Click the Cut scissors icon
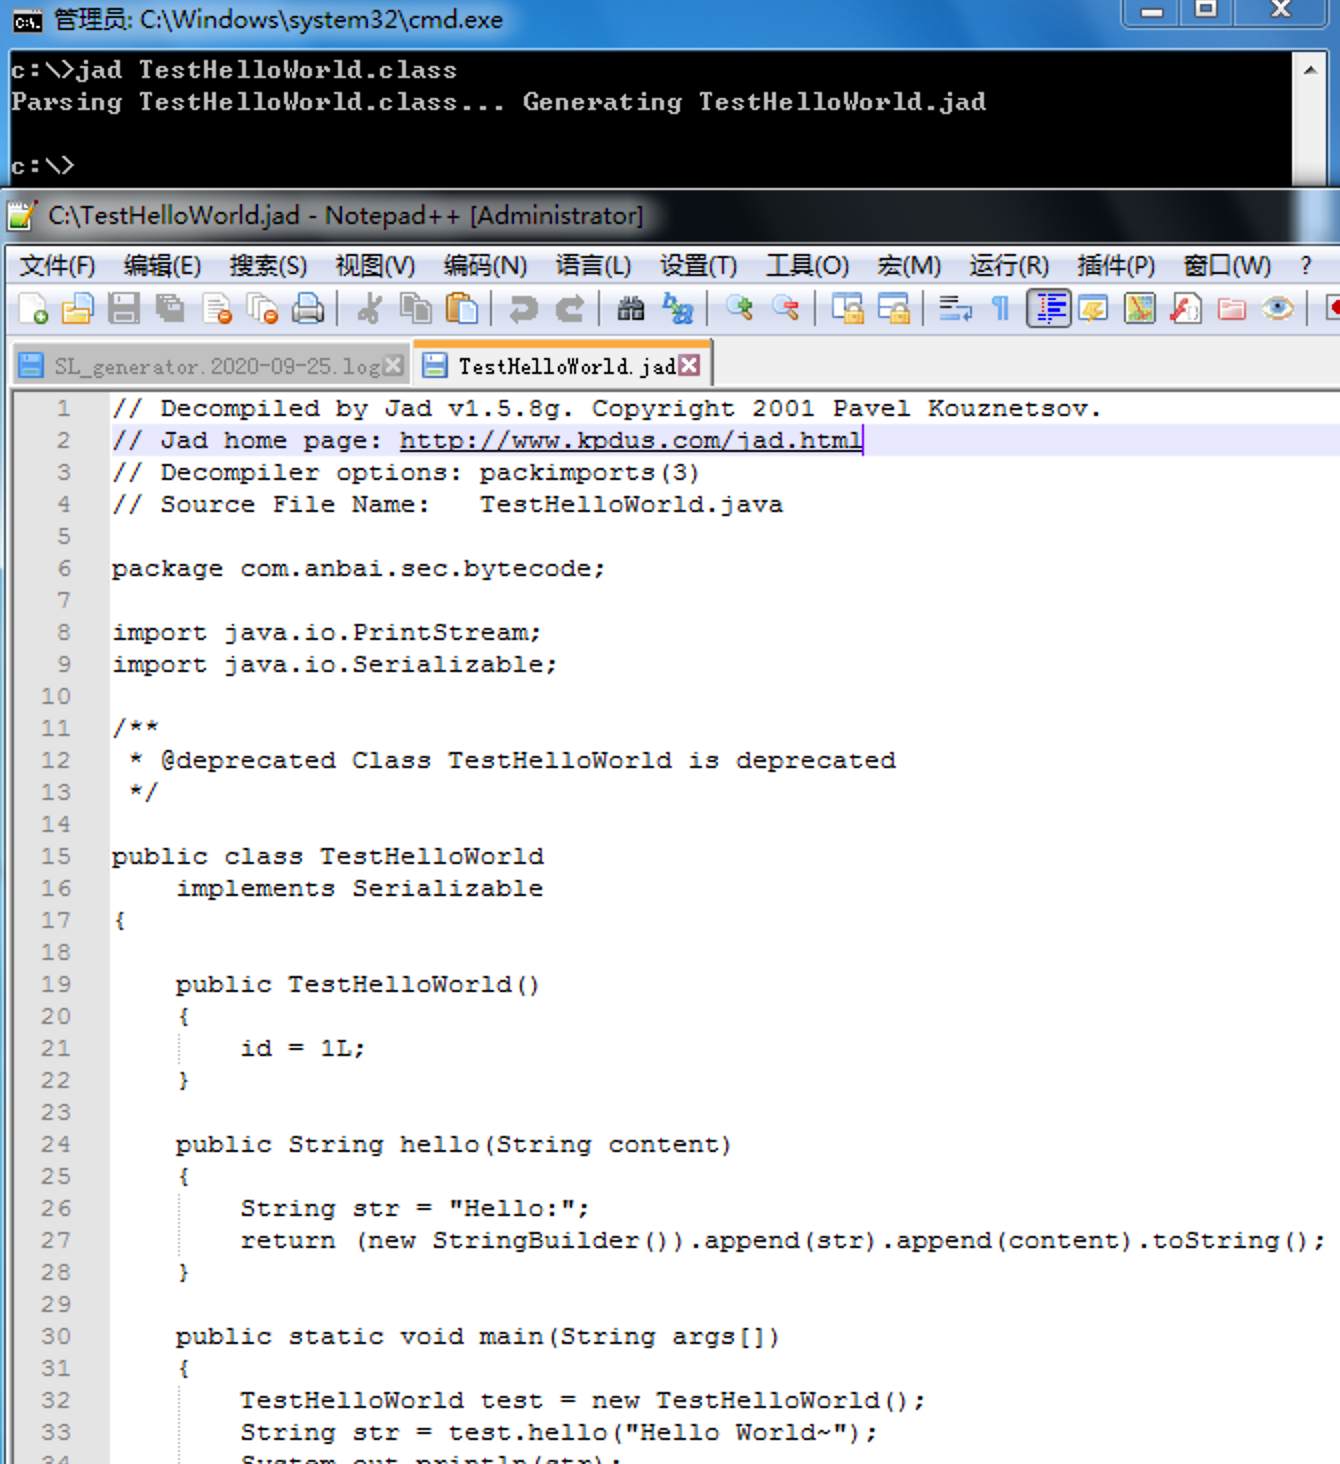The height and width of the screenshot is (1464, 1340). [x=369, y=309]
